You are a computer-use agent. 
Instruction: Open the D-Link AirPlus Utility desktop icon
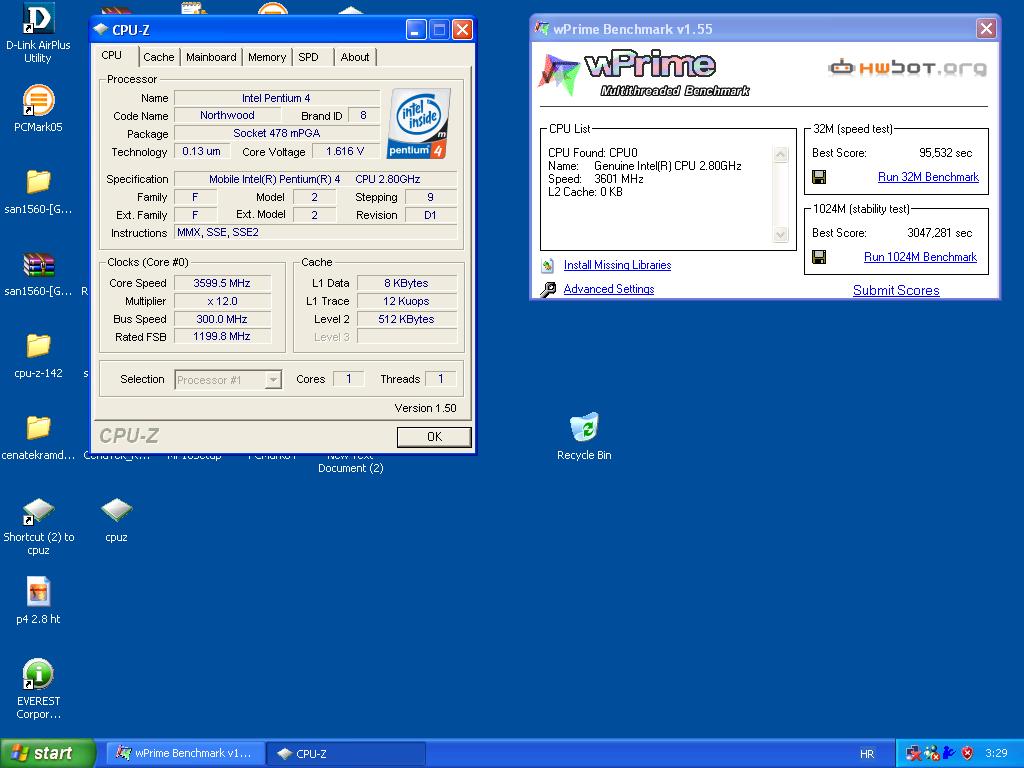(38, 20)
